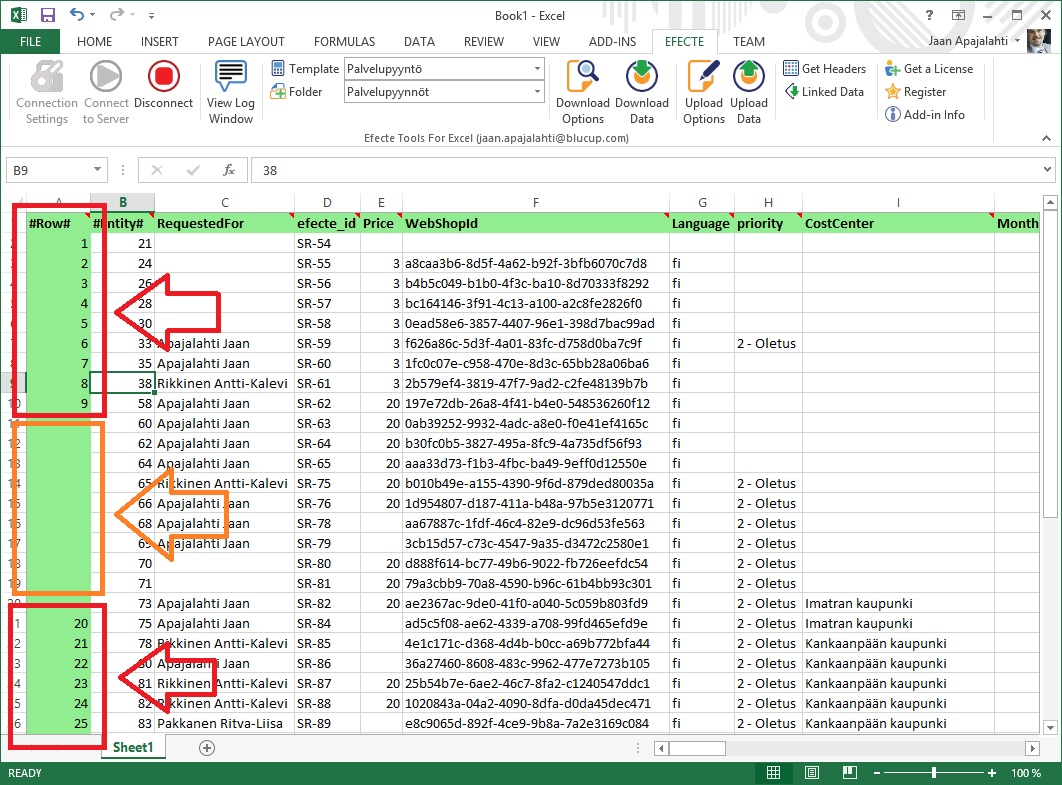Click the Undo icon
The image size is (1062, 785).
pos(77,14)
